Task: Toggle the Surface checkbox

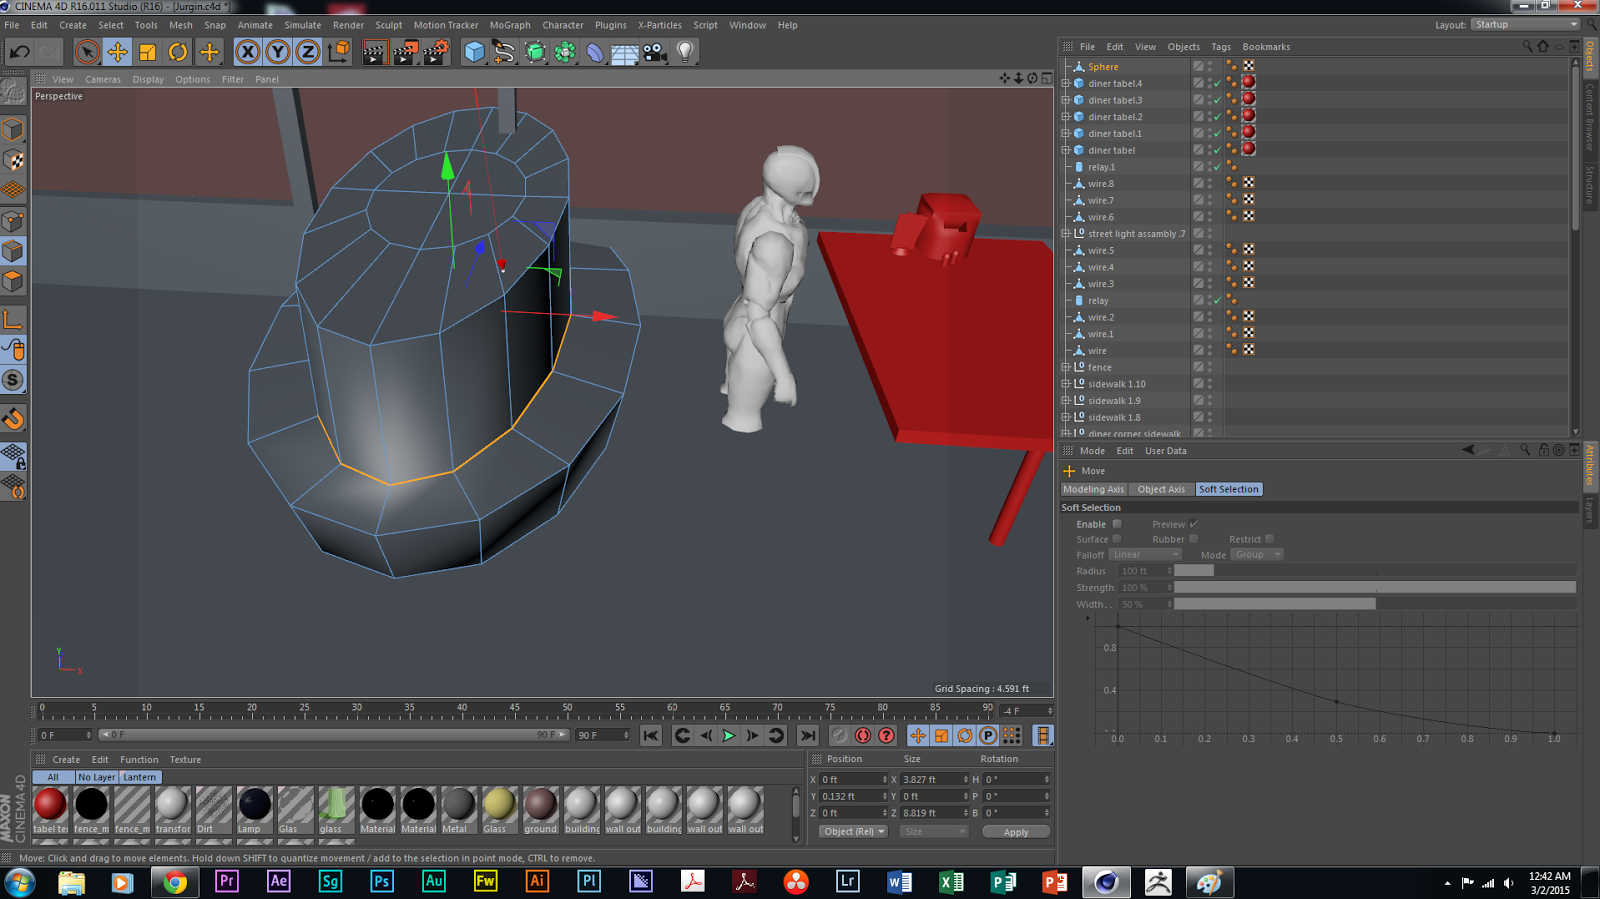Action: pyautogui.click(x=1117, y=539)
